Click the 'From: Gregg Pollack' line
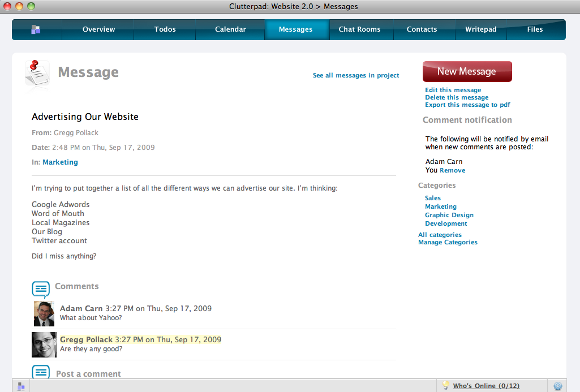 (65, 133)
